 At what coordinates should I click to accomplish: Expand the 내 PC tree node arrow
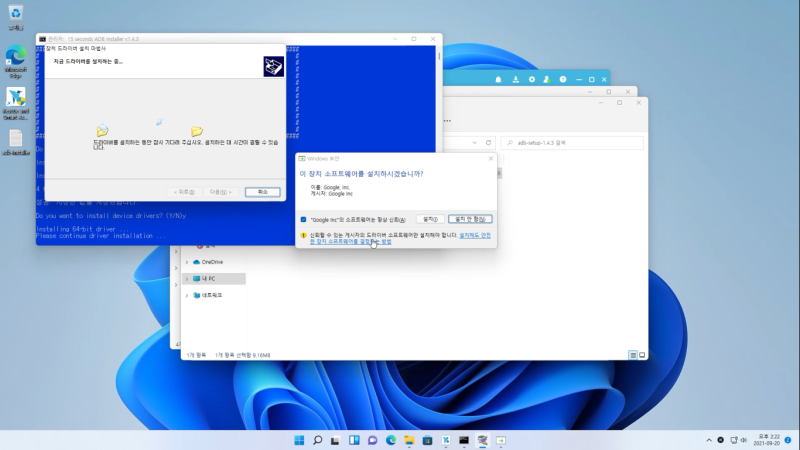187,279
